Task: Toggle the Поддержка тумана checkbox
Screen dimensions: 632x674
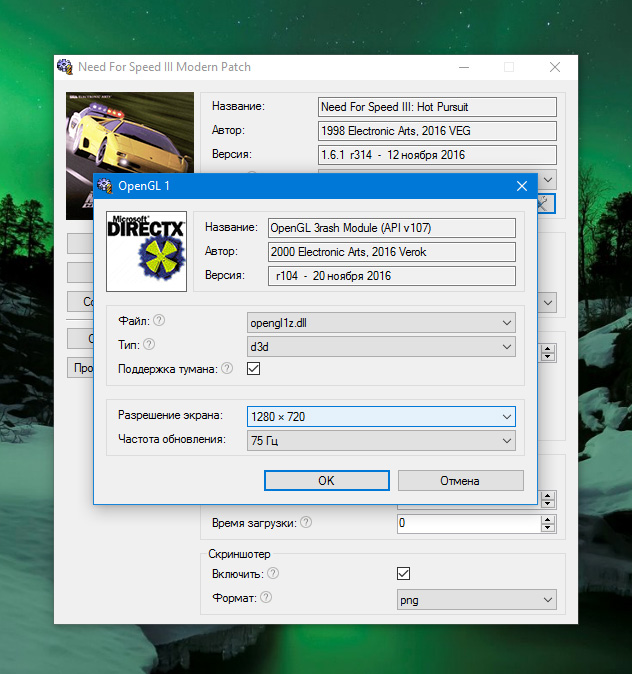Action: click(254, 368)
